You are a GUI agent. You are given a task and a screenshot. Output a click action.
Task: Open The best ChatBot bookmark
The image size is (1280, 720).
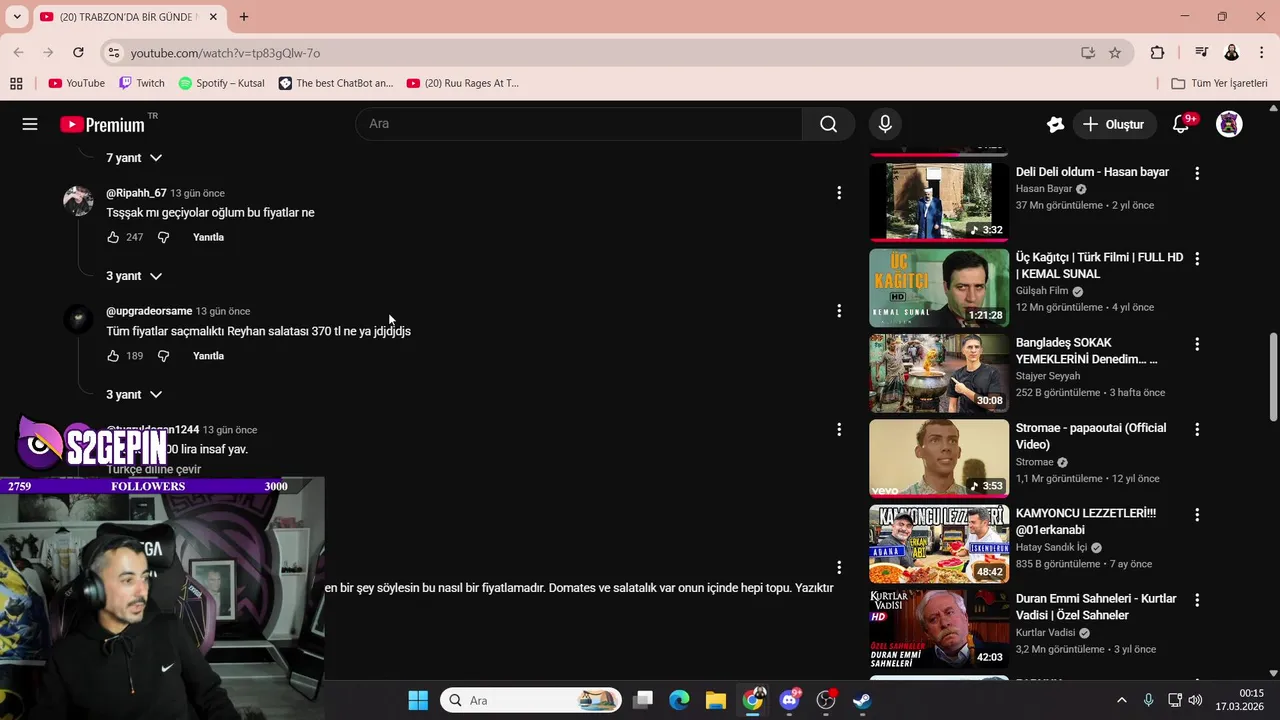click(x=336, y=83)
